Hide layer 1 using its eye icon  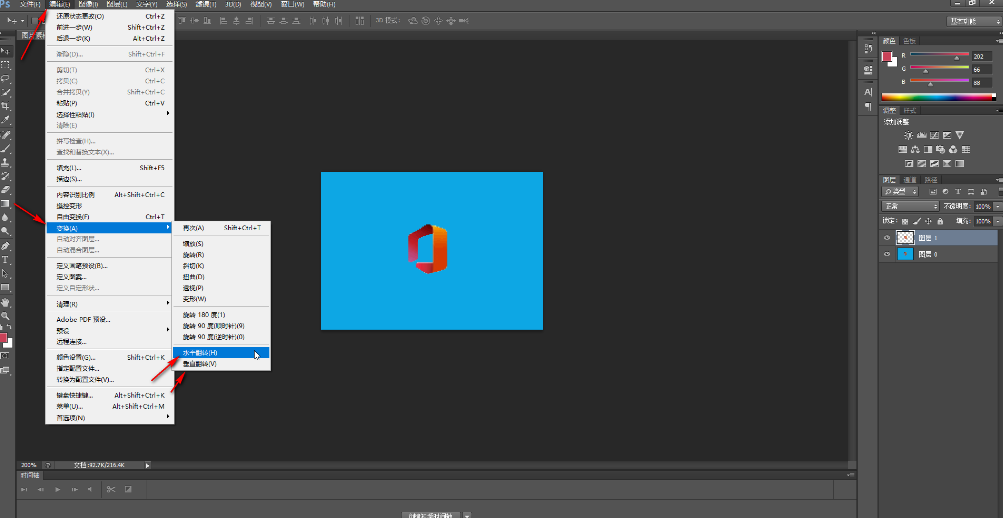(887, 238)
